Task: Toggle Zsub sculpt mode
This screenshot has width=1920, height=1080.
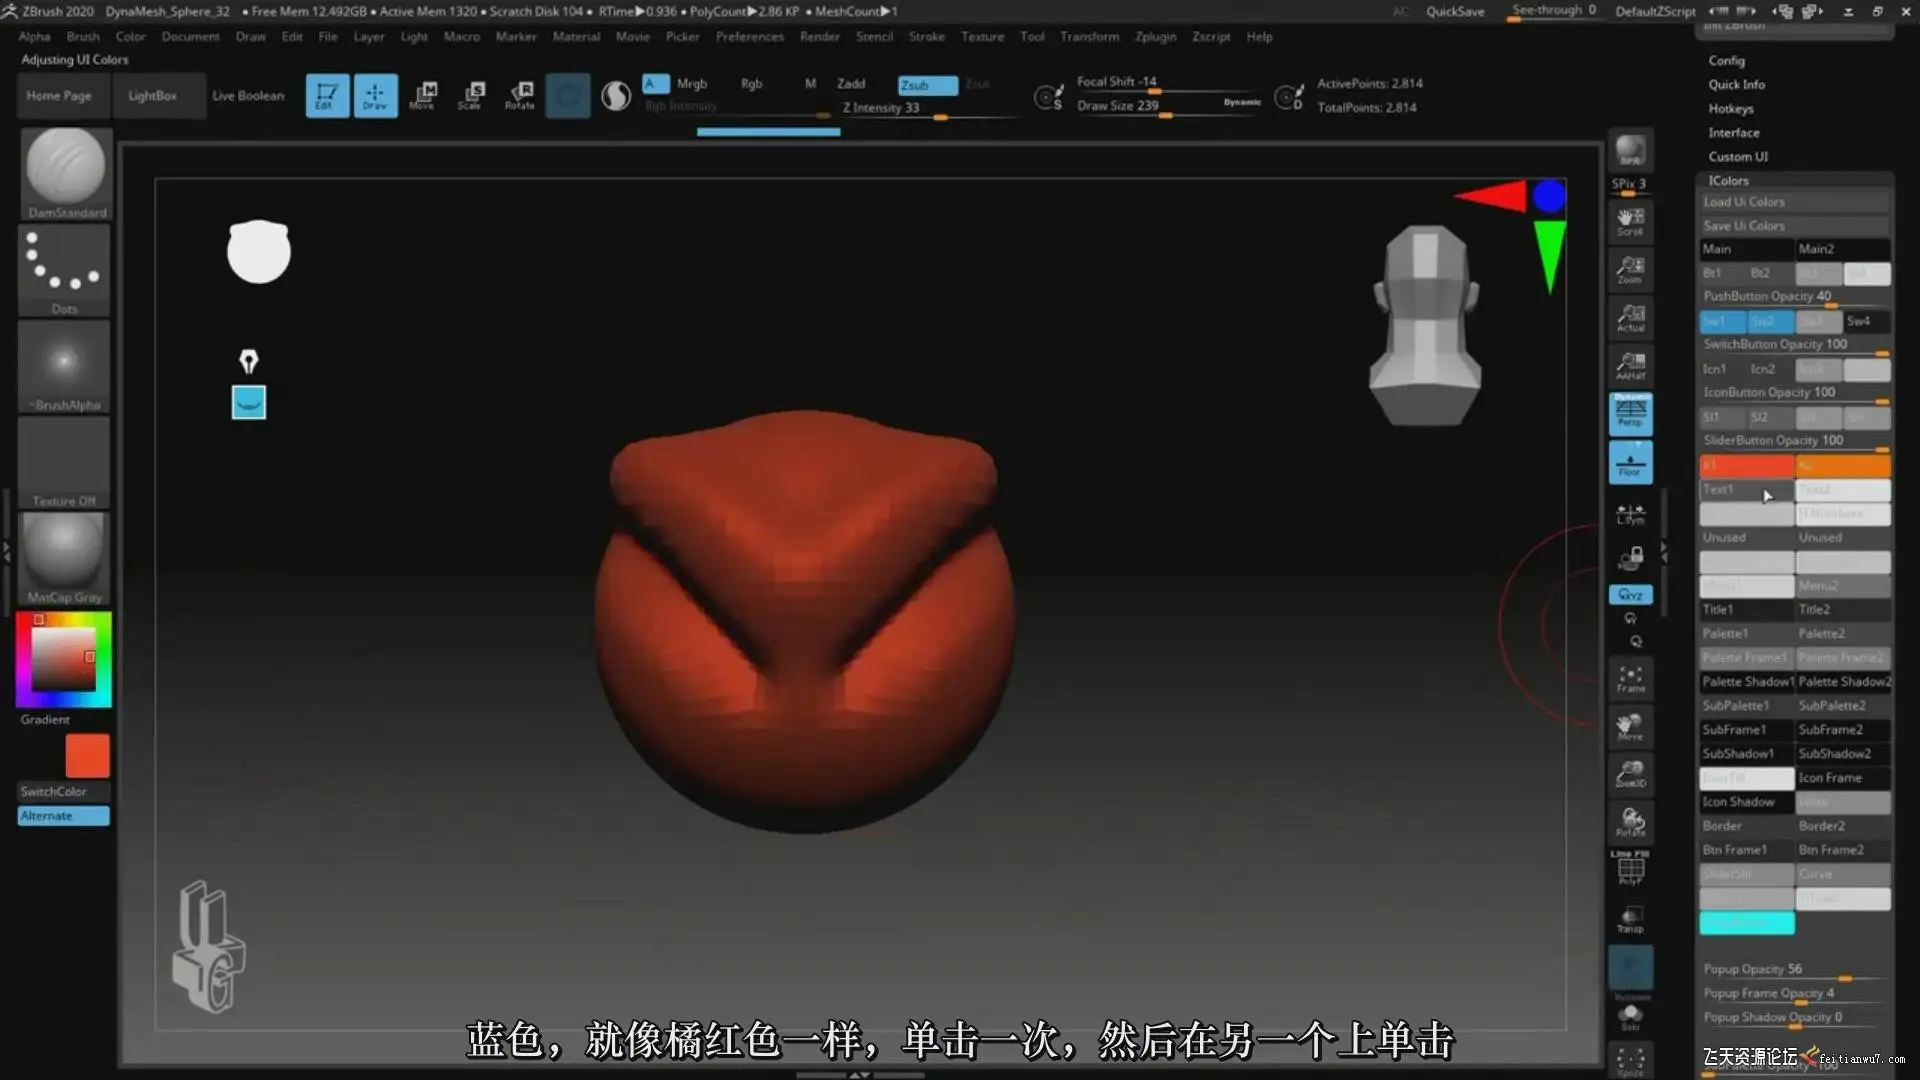Action: coord(927,85)
